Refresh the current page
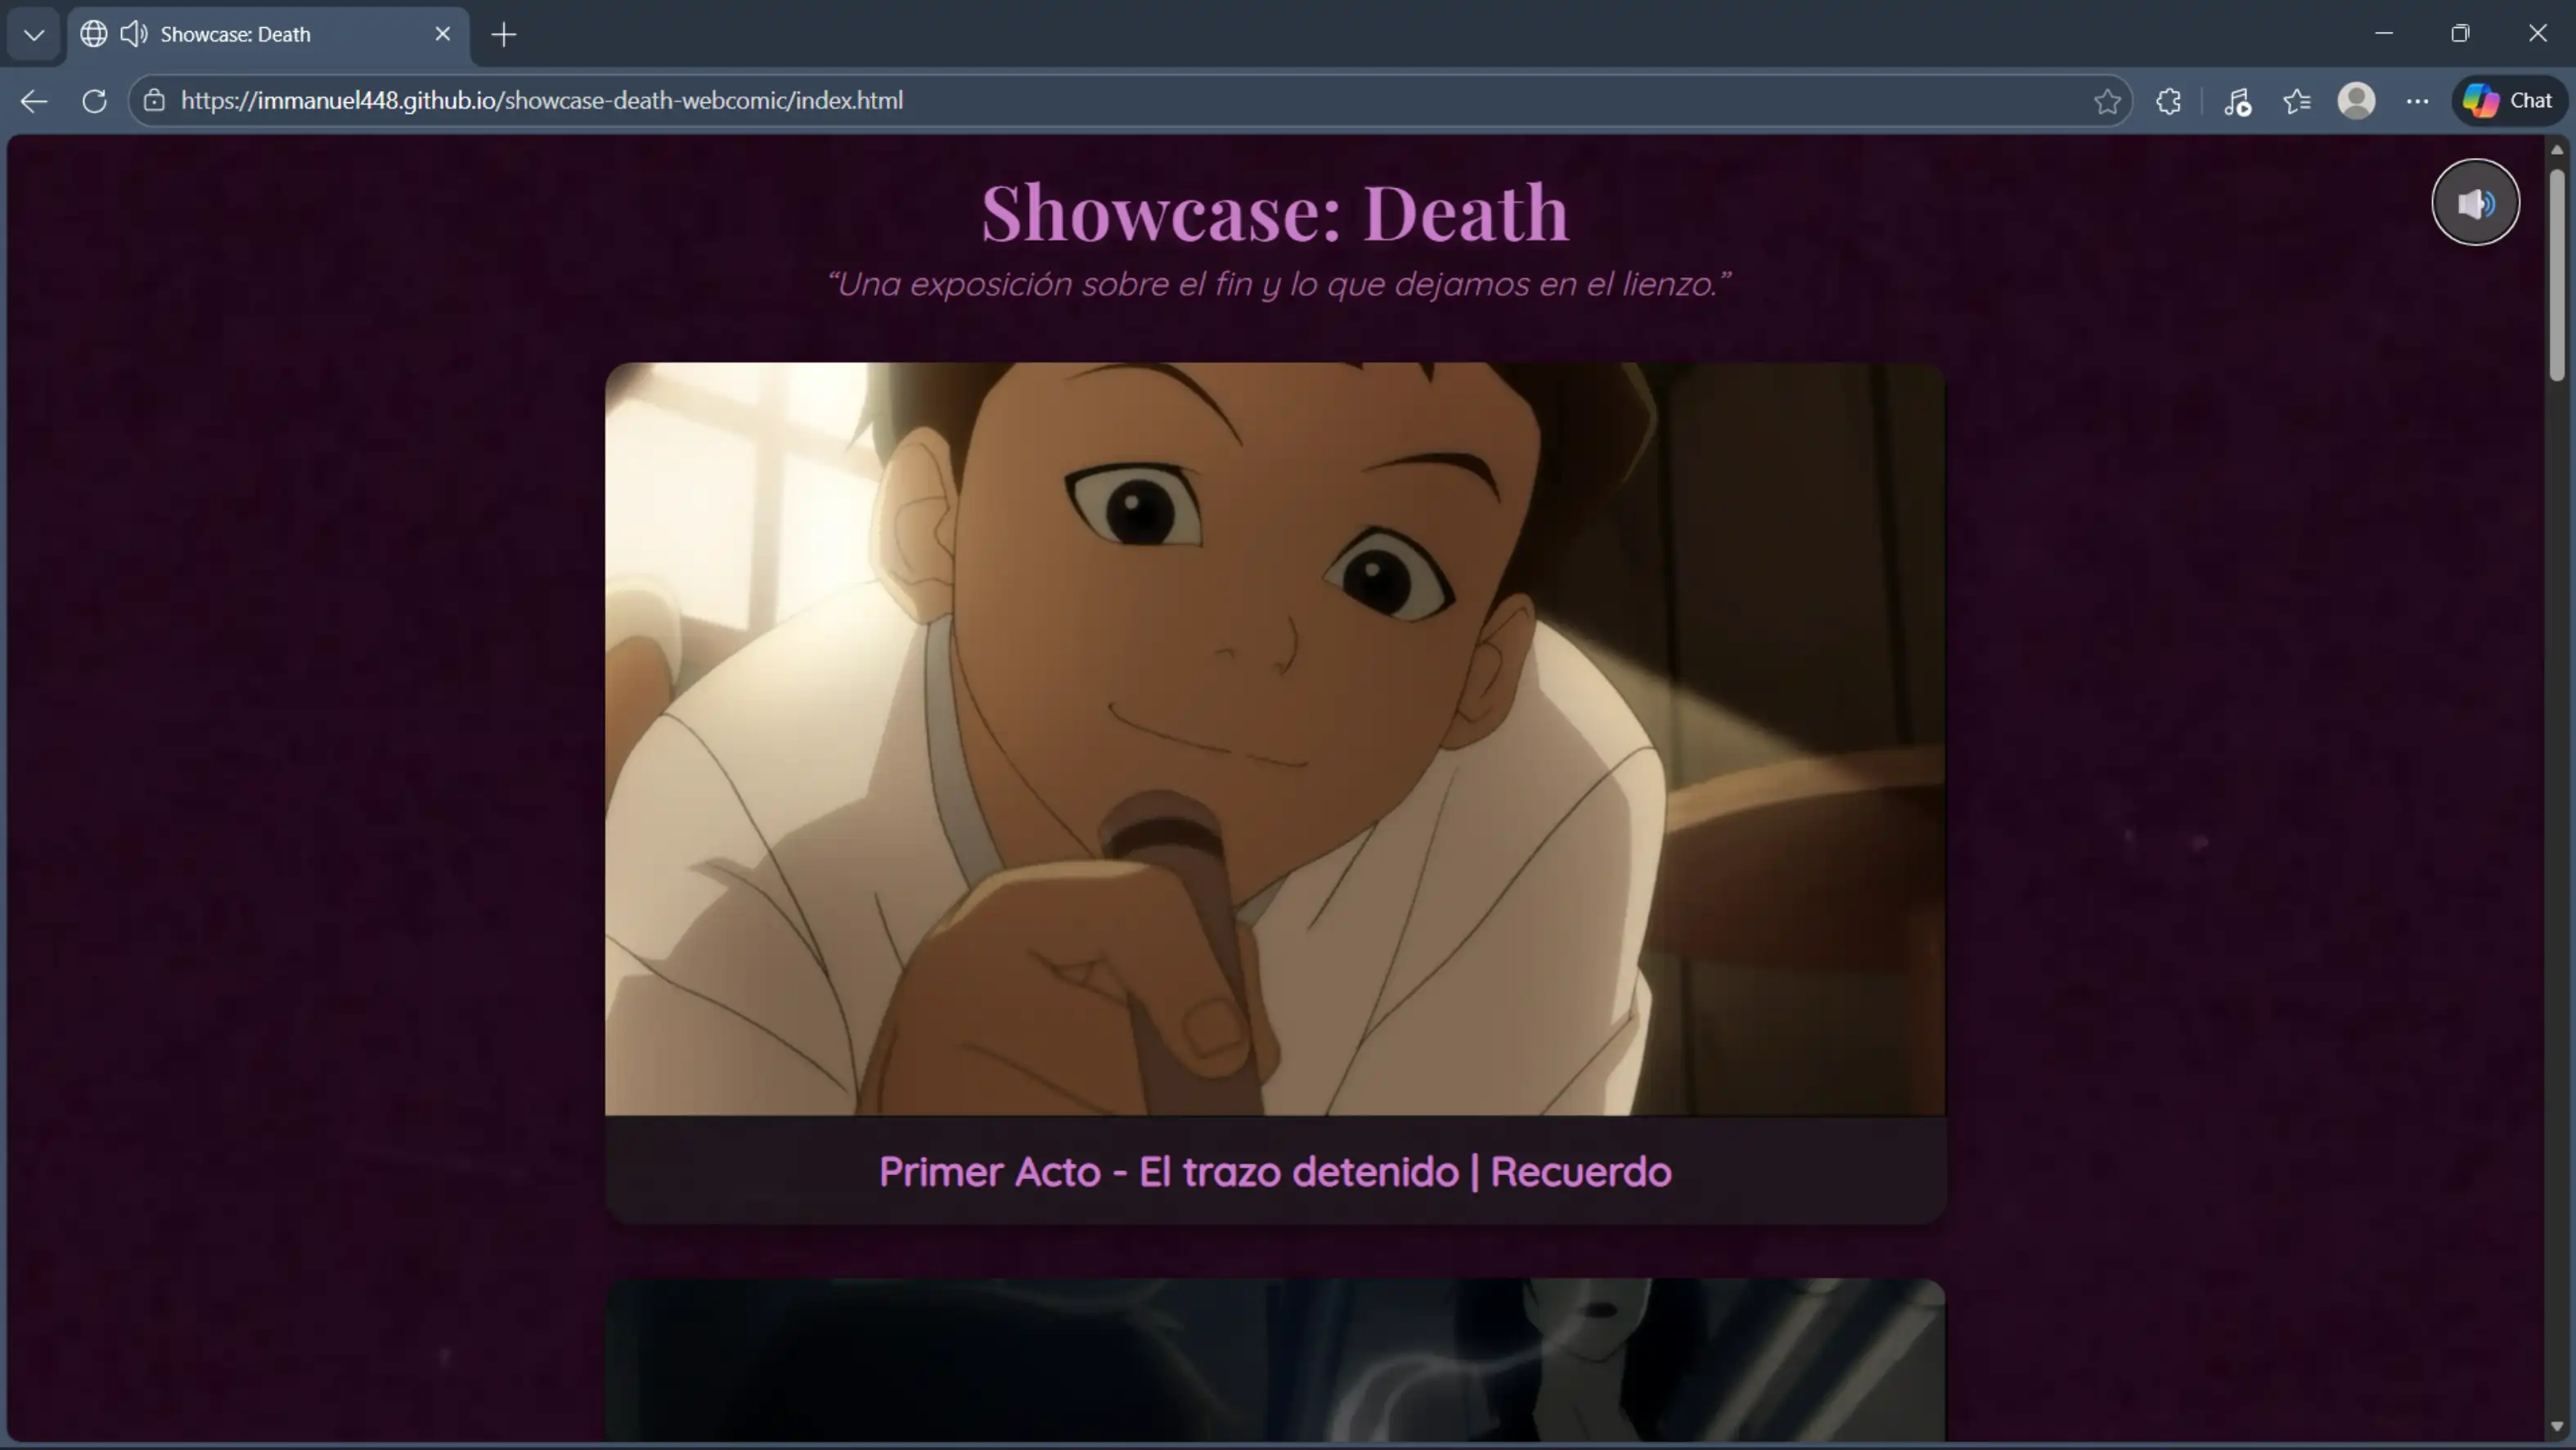 pyautogui.click(x=93, y=100)
